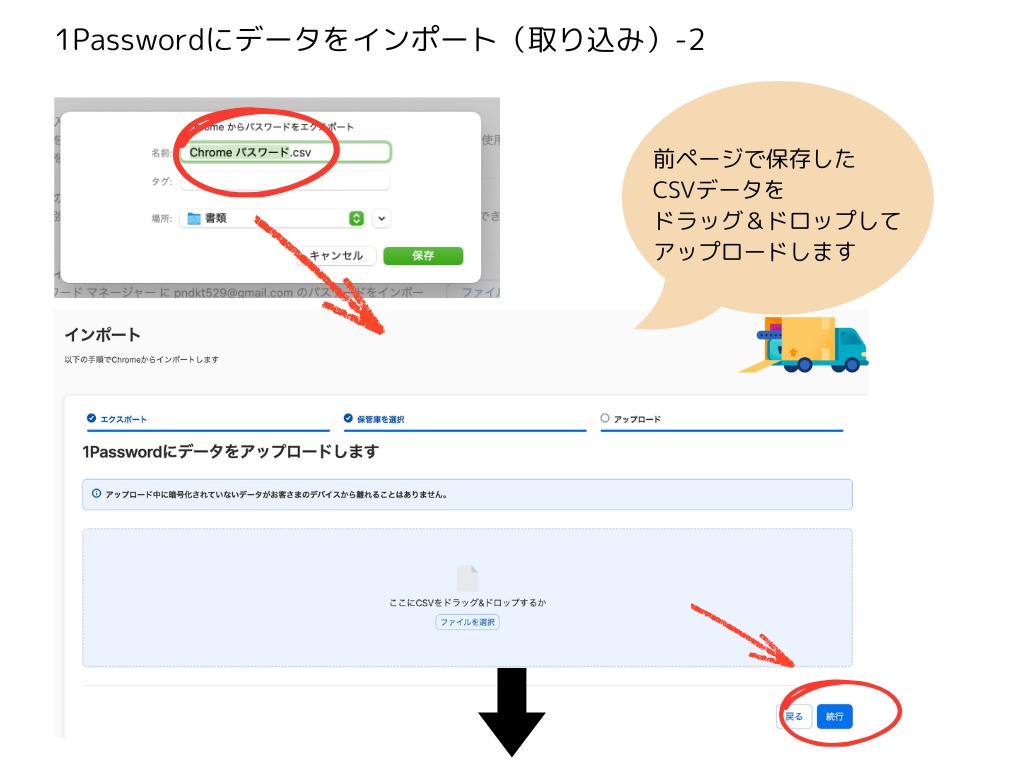Viewport: 1024px width, 768px height.
Task: Click the checked エクスポート step icon
Action: (x=91, y=418)
